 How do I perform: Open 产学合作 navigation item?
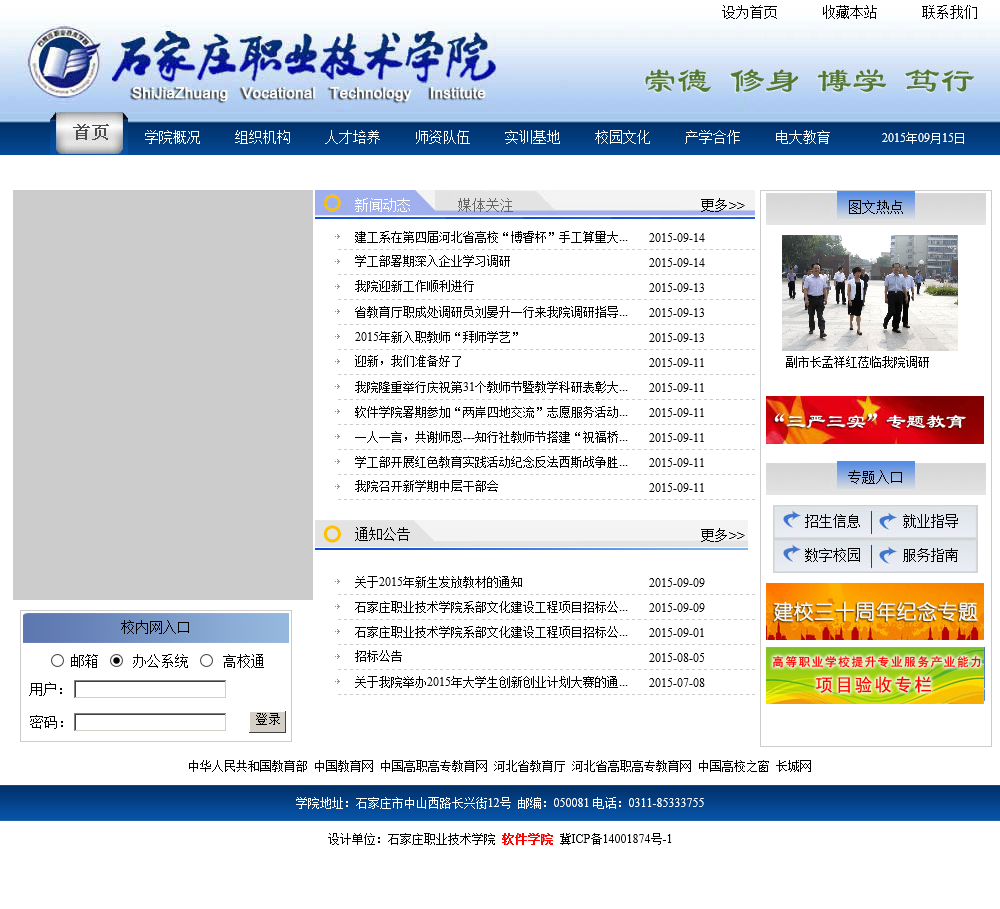coord(712,137)
